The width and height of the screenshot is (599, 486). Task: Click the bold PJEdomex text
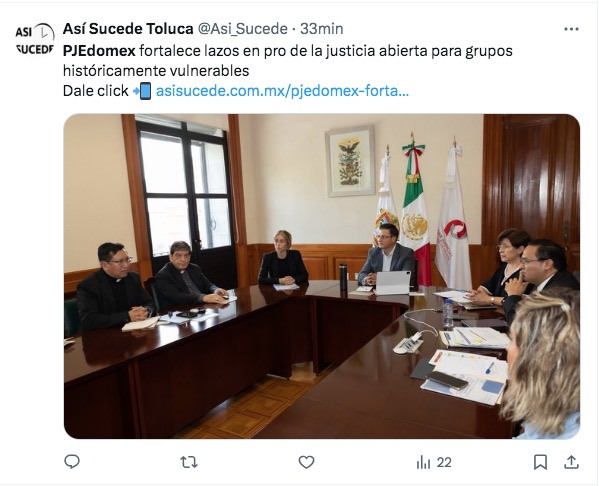click(x=99, y=51)
